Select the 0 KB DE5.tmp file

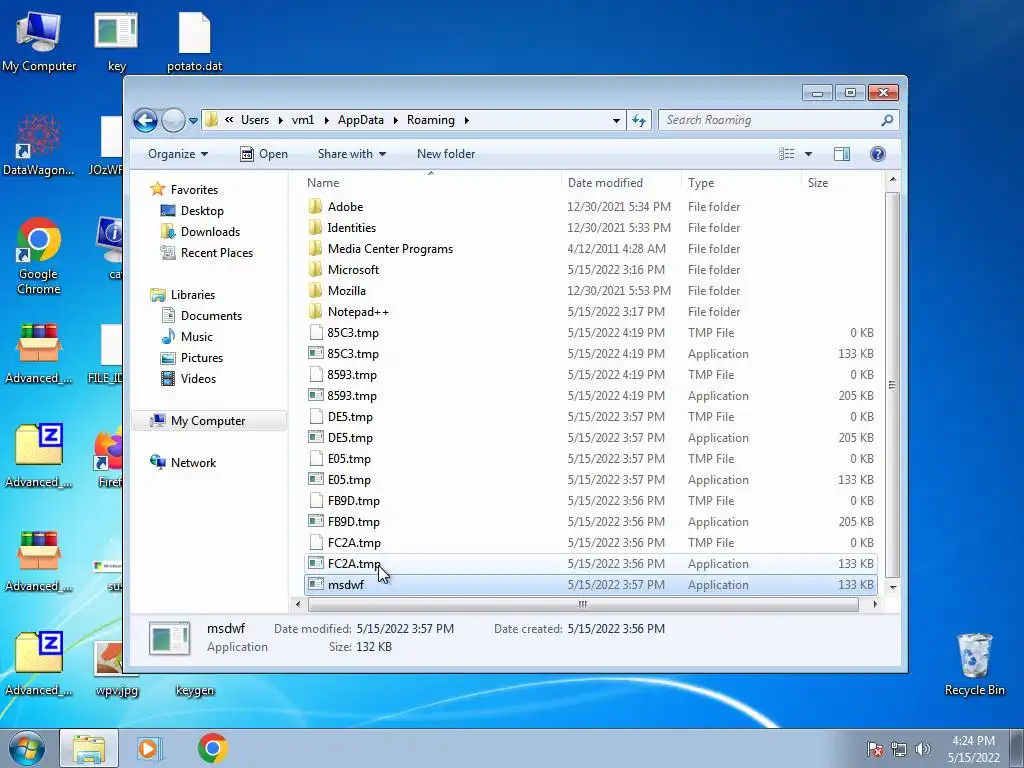(x=590, y=417)
